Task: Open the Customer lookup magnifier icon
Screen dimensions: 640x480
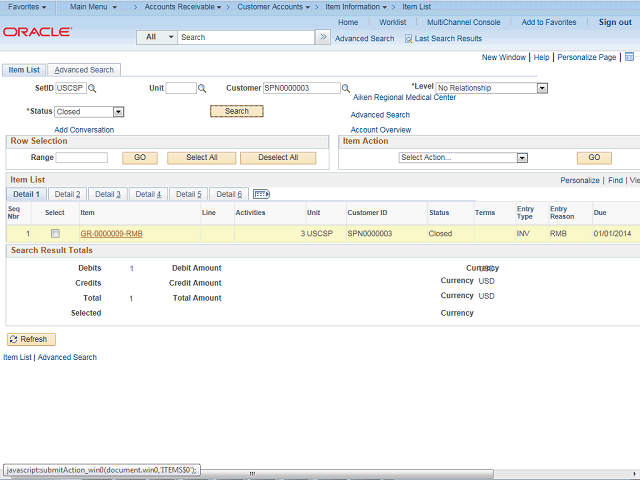Action: [x=346, y=89]
